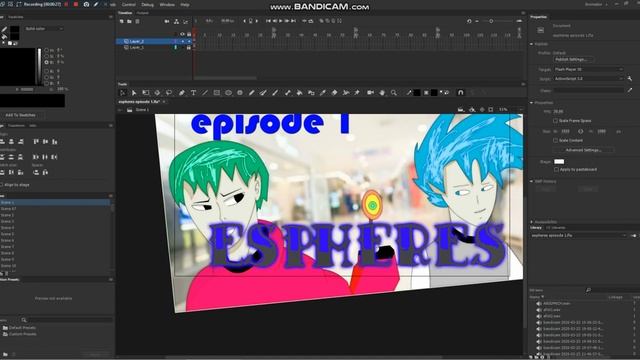This screenshot has height=360, width=640.
Task: Collapse the Properties section
Action: click(x=532, y=102)
